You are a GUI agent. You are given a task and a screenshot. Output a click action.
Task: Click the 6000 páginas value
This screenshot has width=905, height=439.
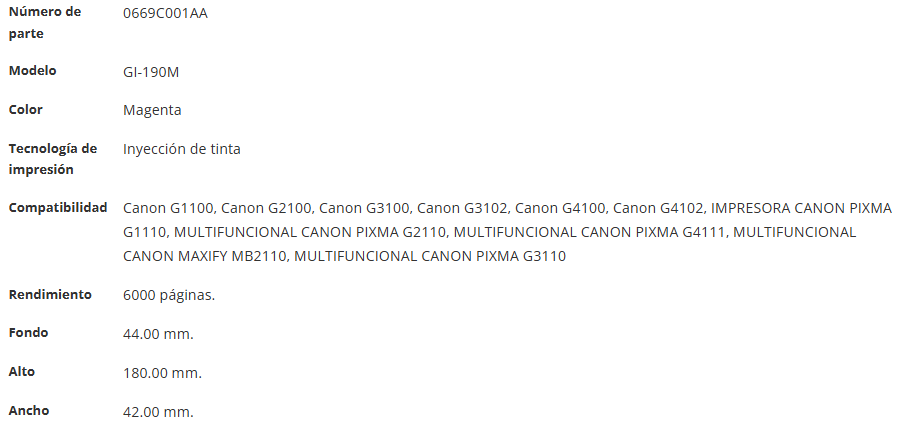(169, 295)
